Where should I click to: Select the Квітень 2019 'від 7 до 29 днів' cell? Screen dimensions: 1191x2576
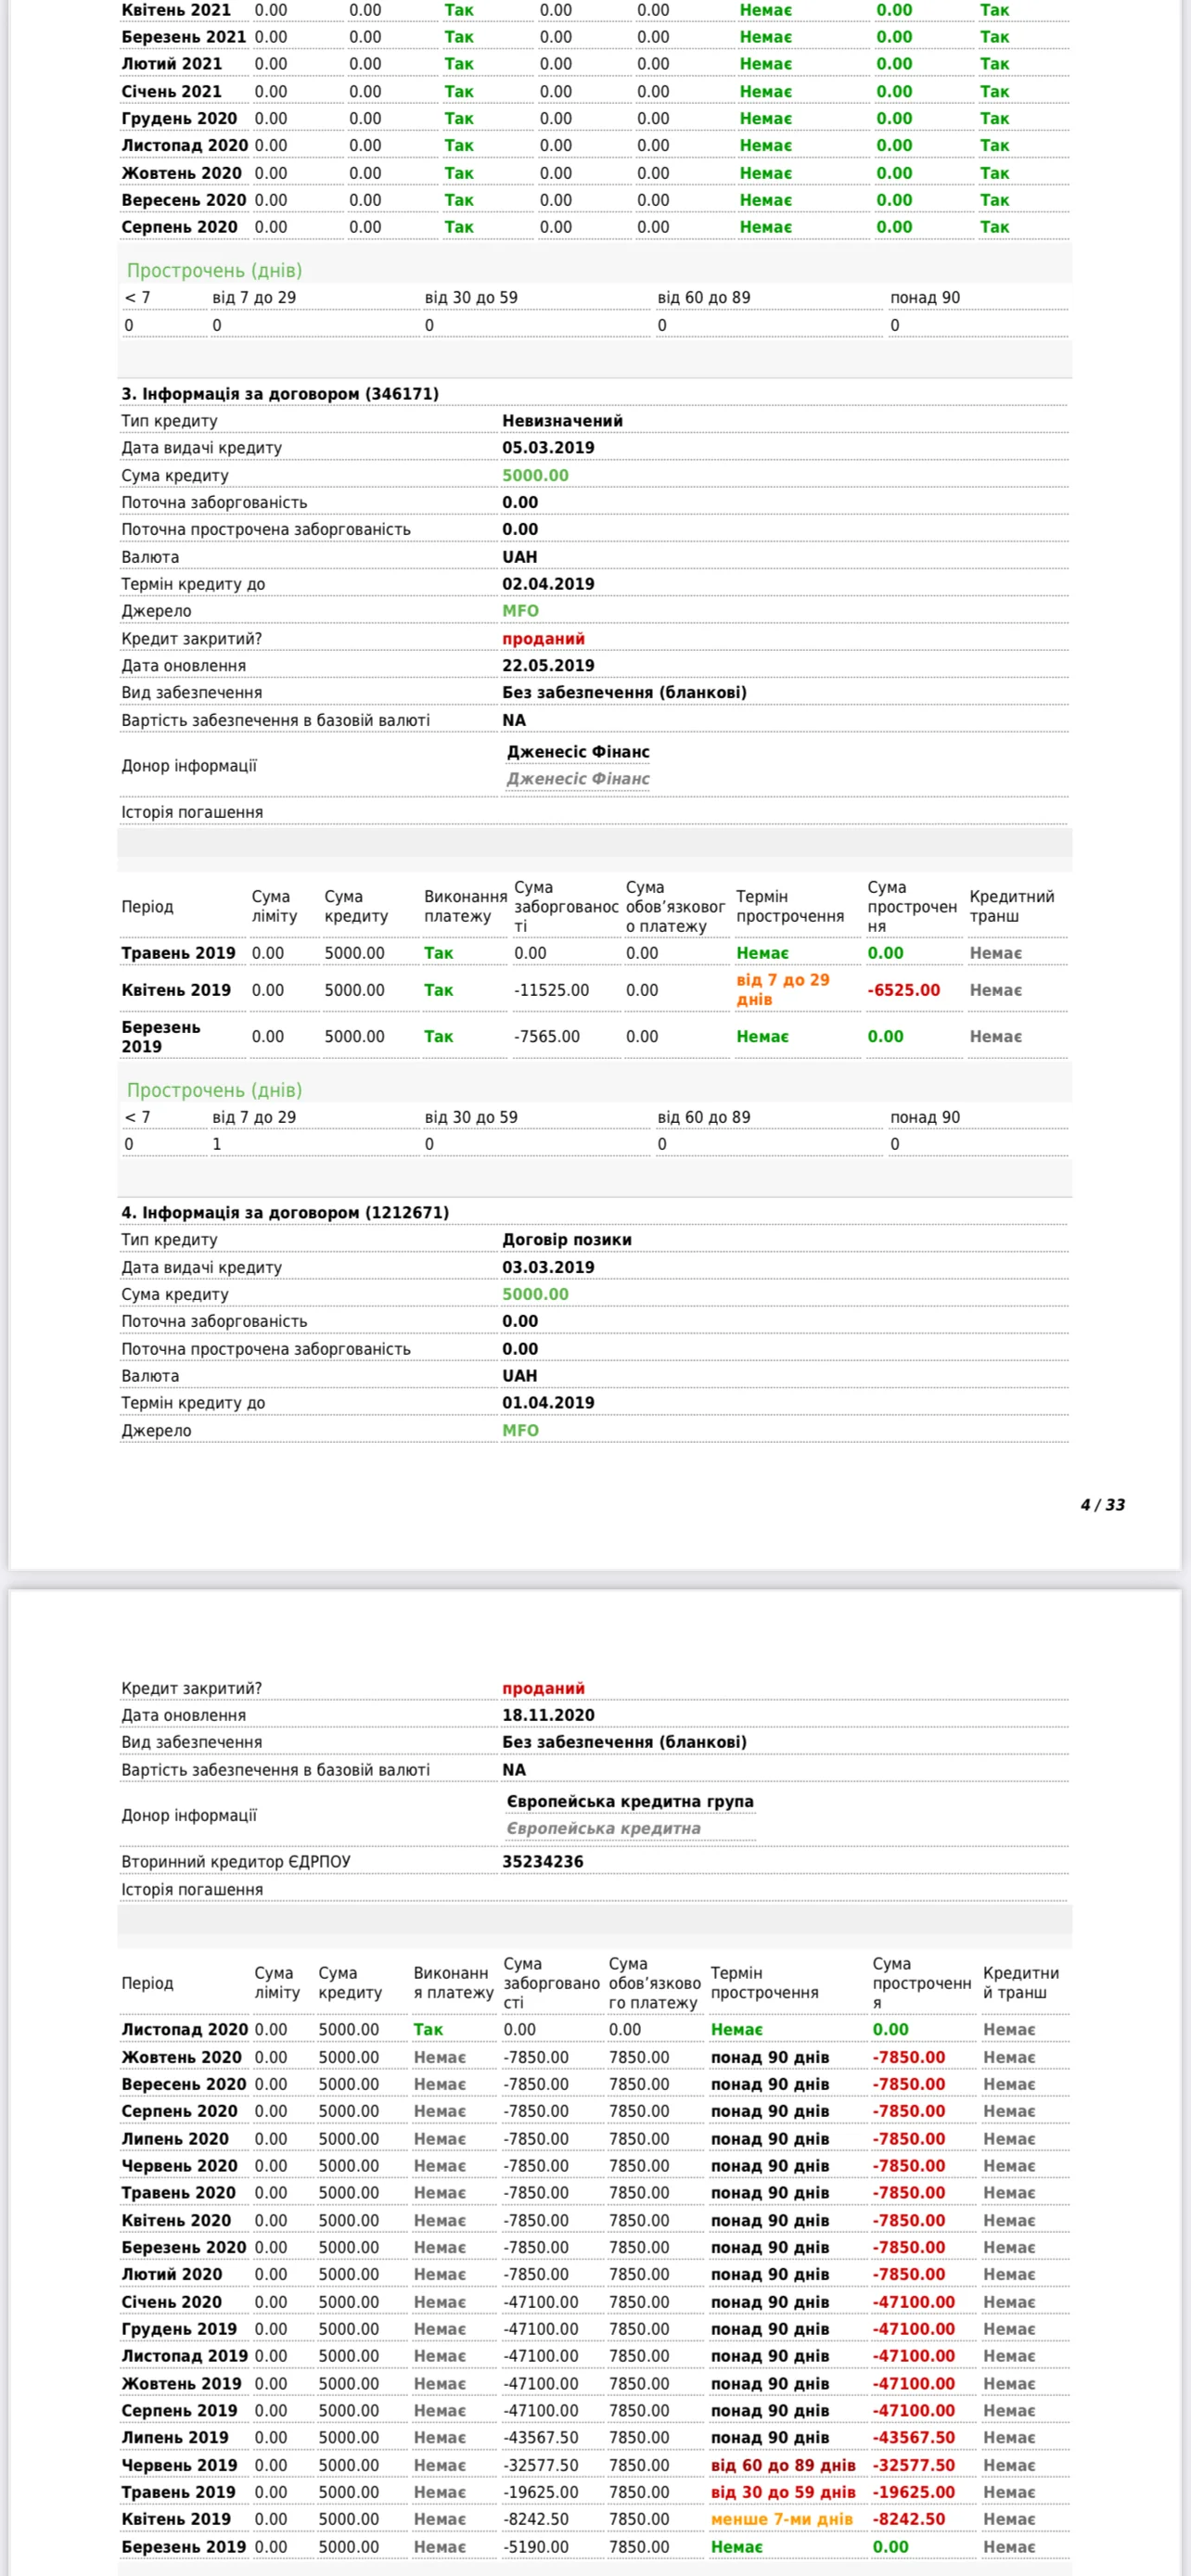[x=783, y=990]
